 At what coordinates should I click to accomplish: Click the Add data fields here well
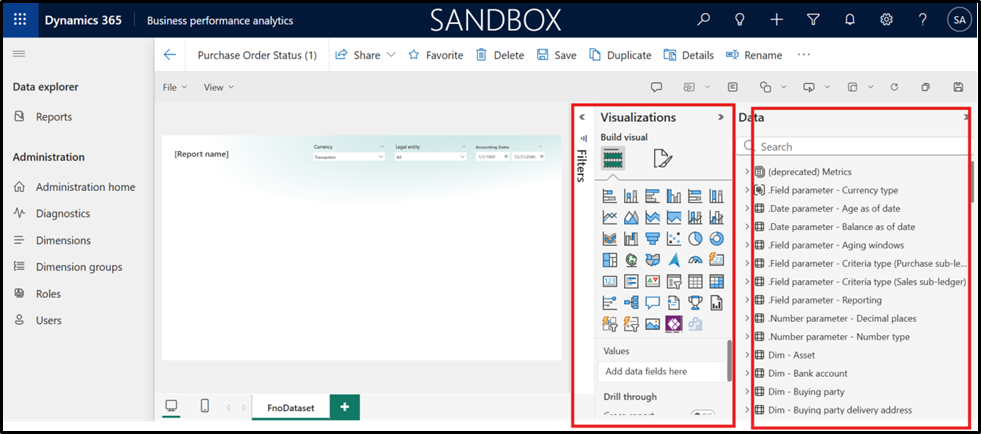click(x=662, y=371)
